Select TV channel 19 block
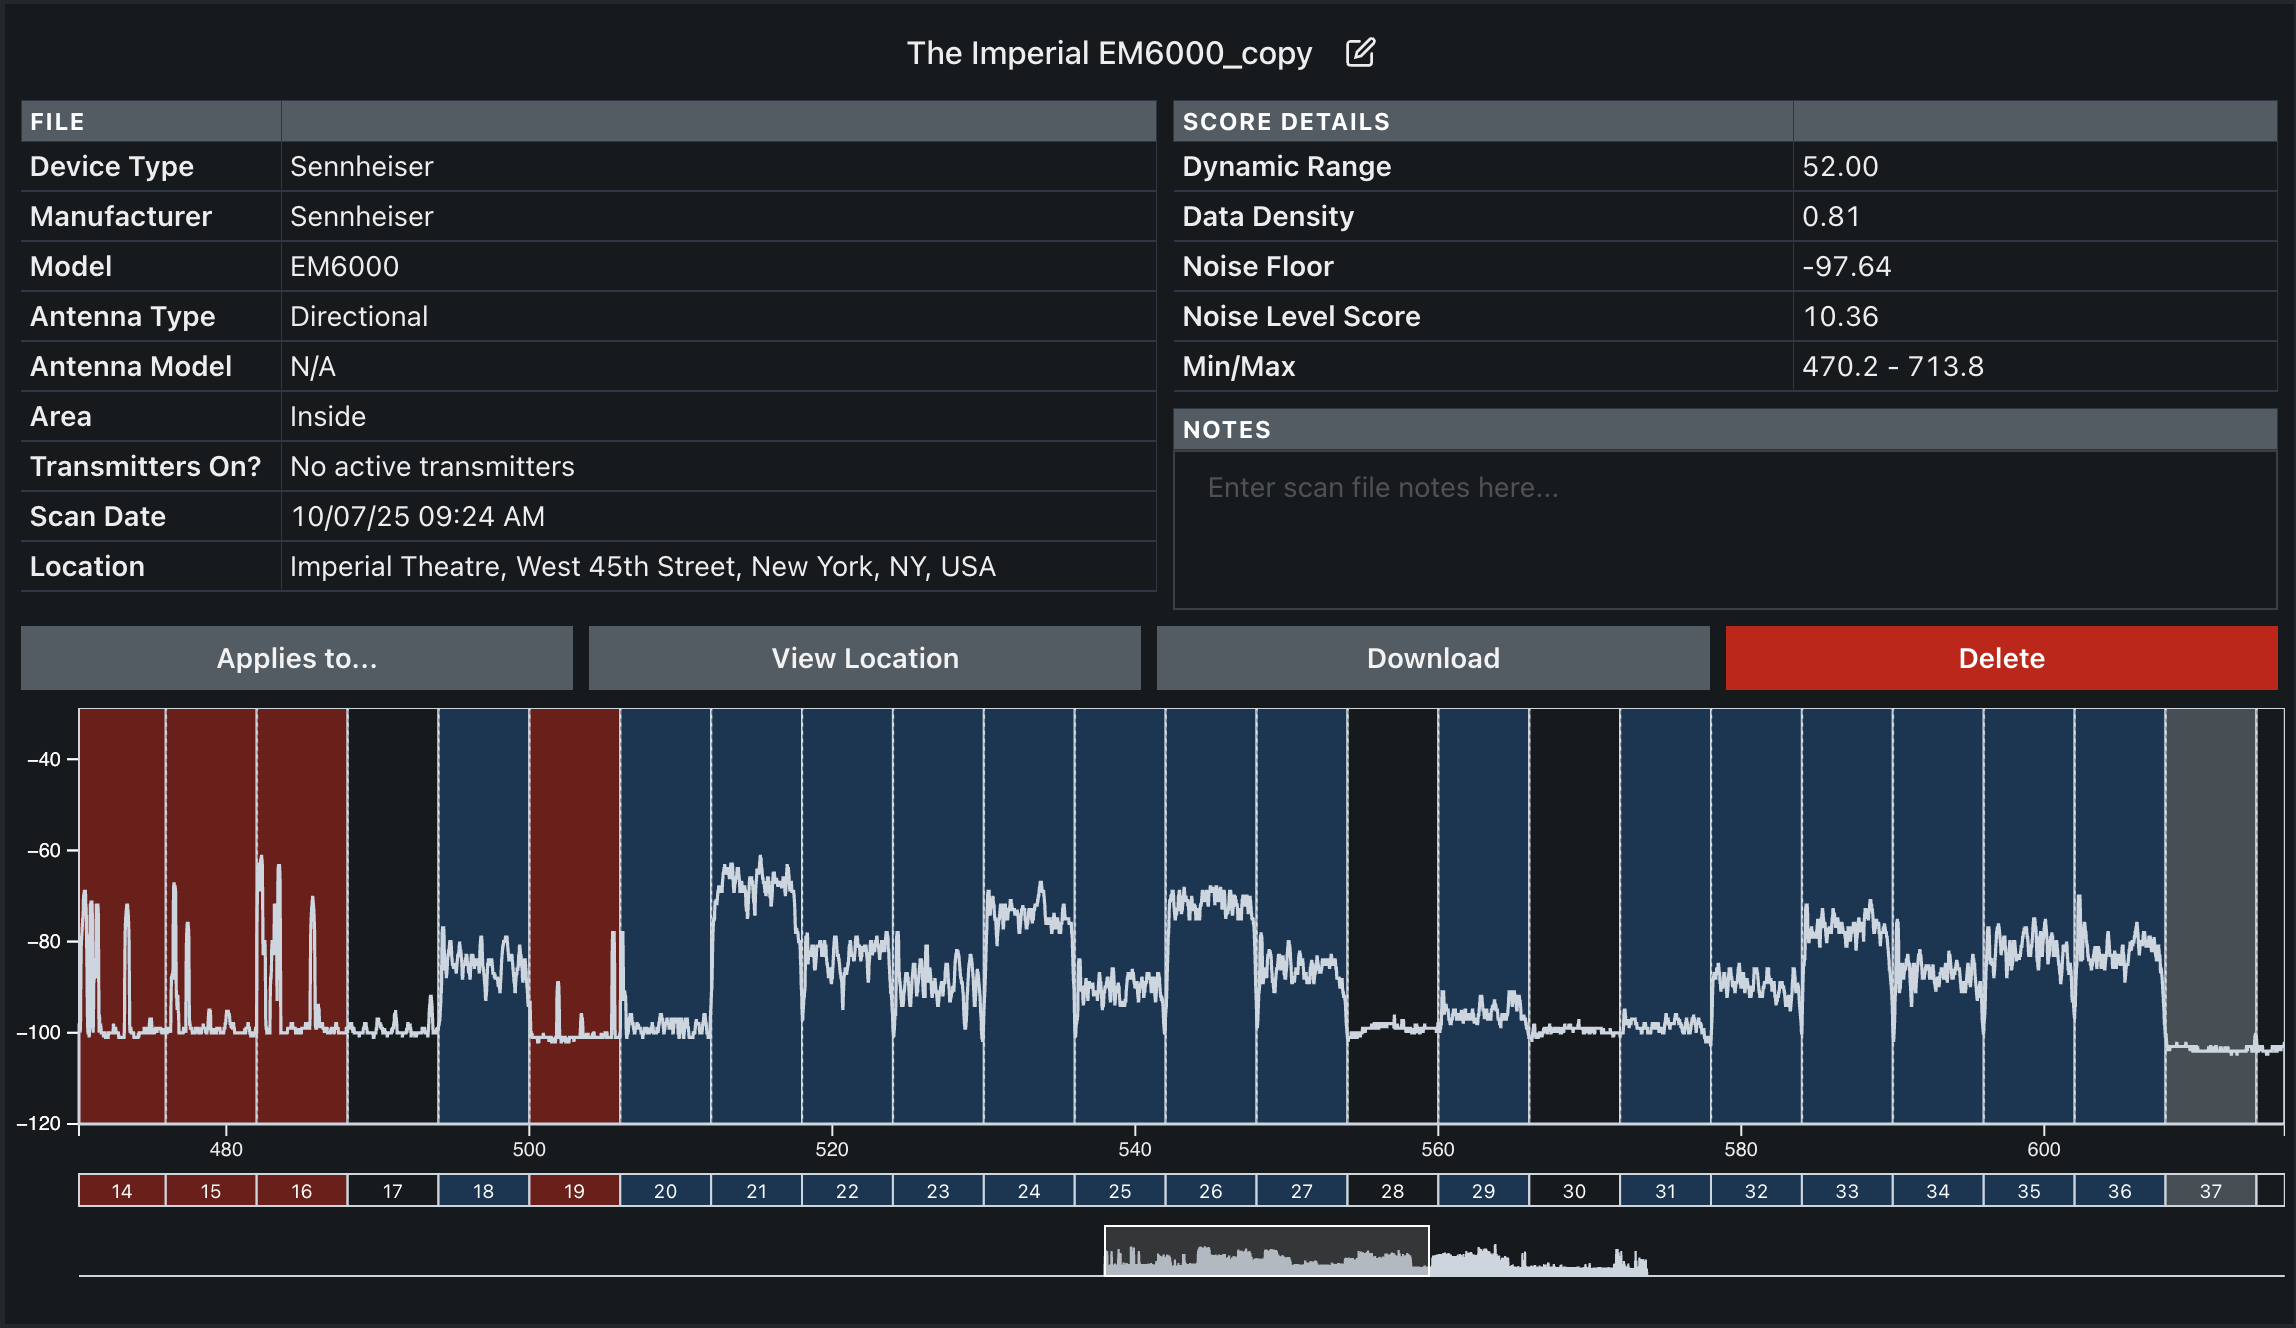Viewport: 2296px width, 1328px height. [574, 1191]
